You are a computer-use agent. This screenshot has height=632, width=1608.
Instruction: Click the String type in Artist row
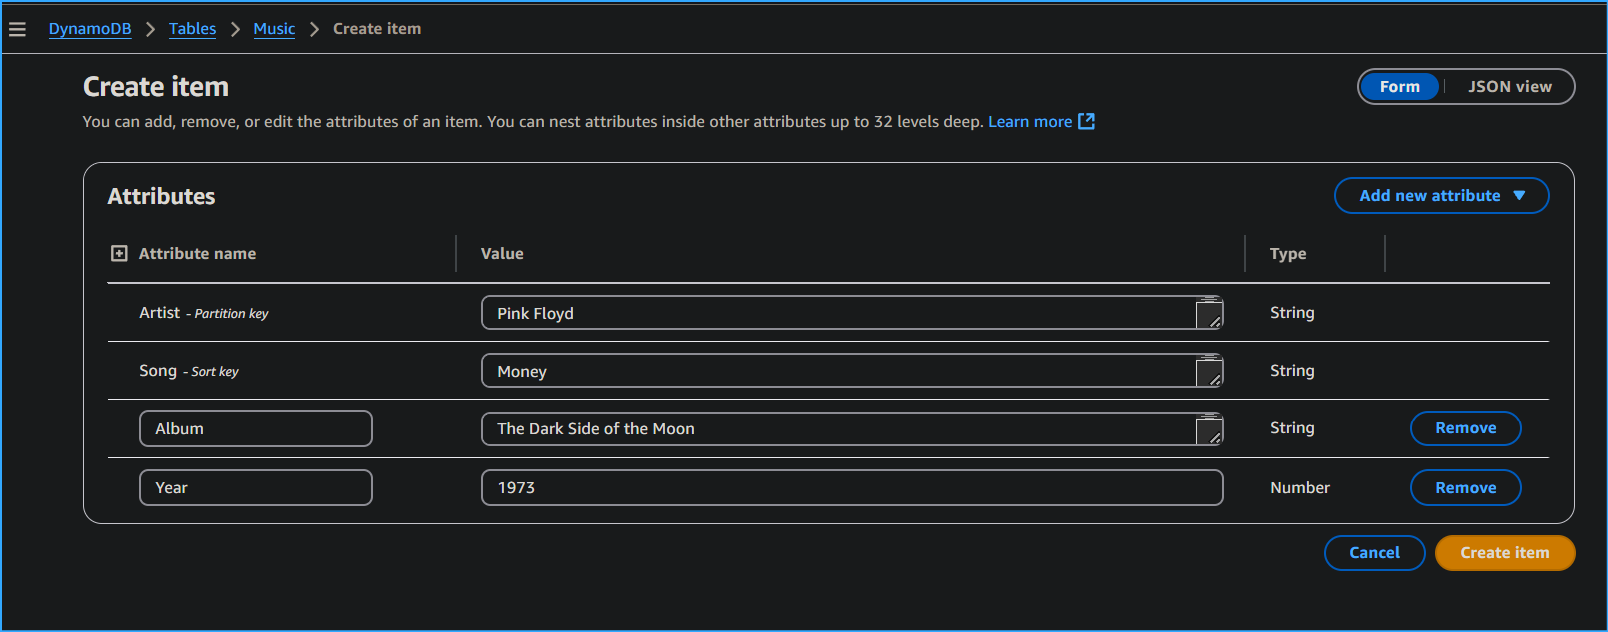pyautogui.click(x=1292, y=313)
